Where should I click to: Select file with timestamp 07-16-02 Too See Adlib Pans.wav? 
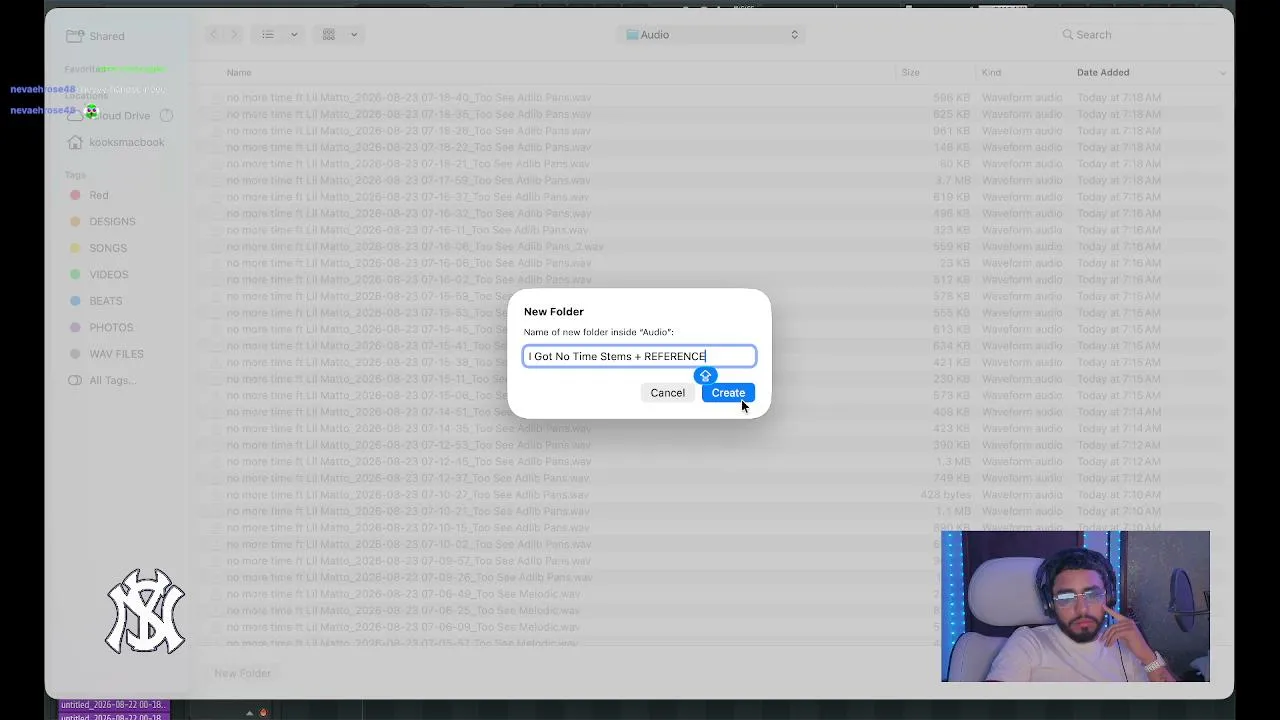(x=408, y=280)
